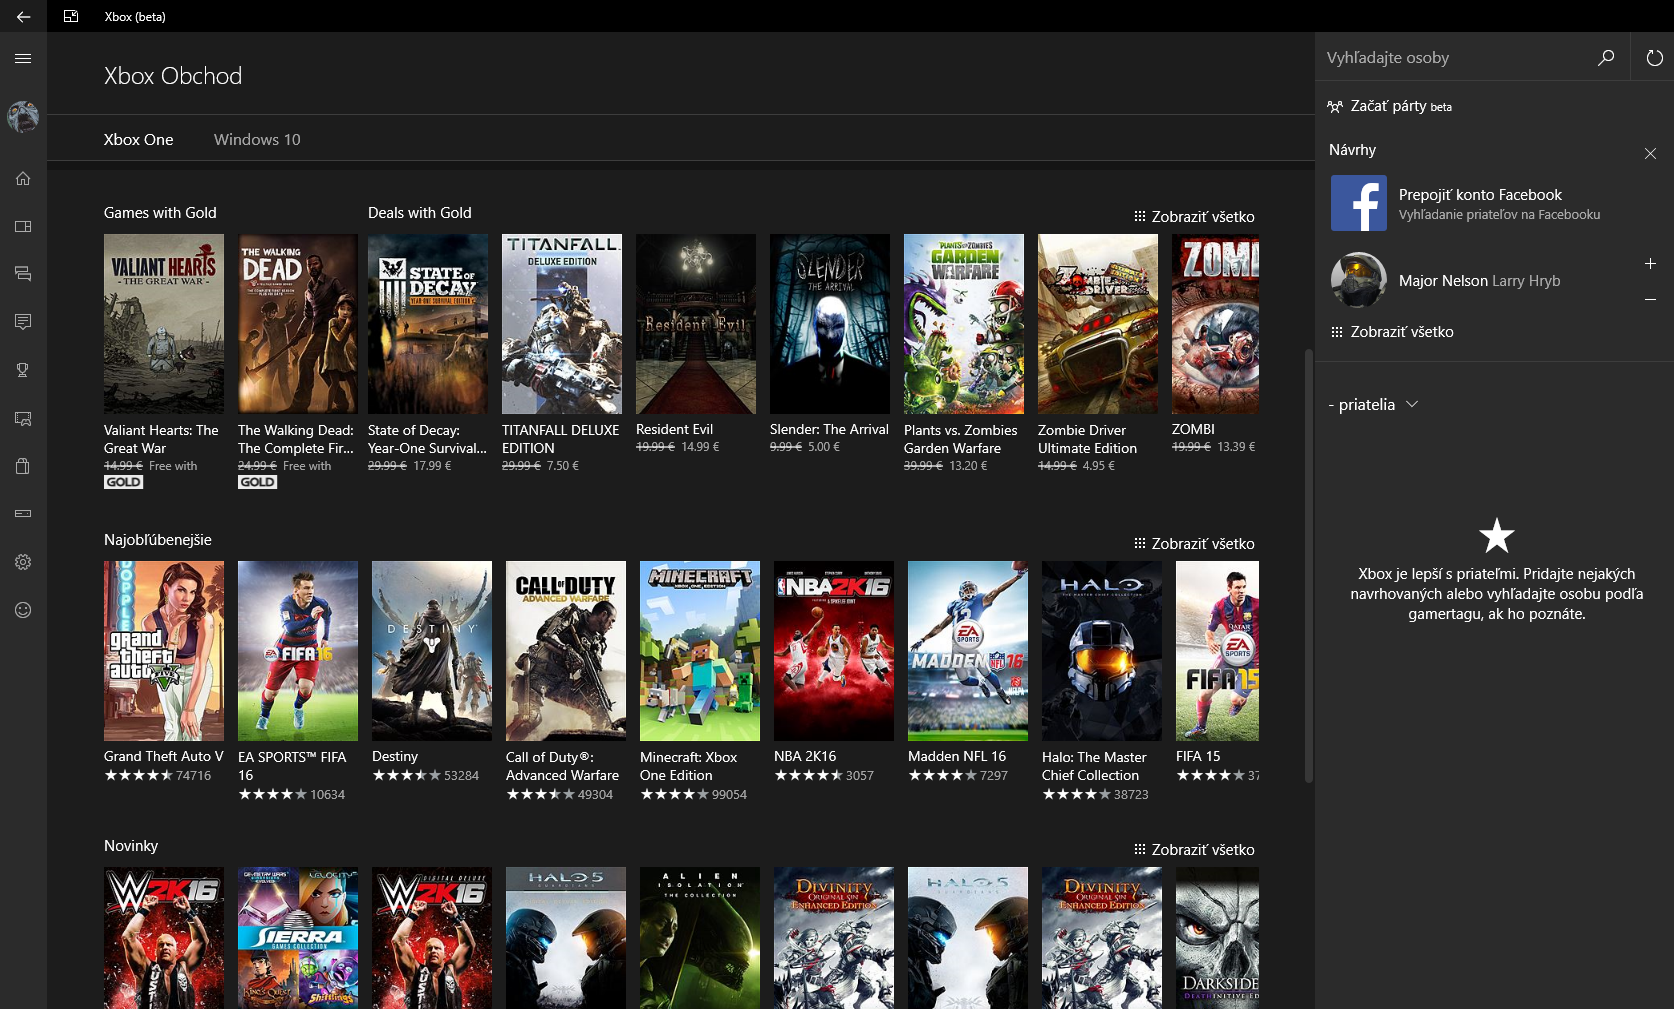Open Zombie Driver Ultimate Edition cover

1098,324
